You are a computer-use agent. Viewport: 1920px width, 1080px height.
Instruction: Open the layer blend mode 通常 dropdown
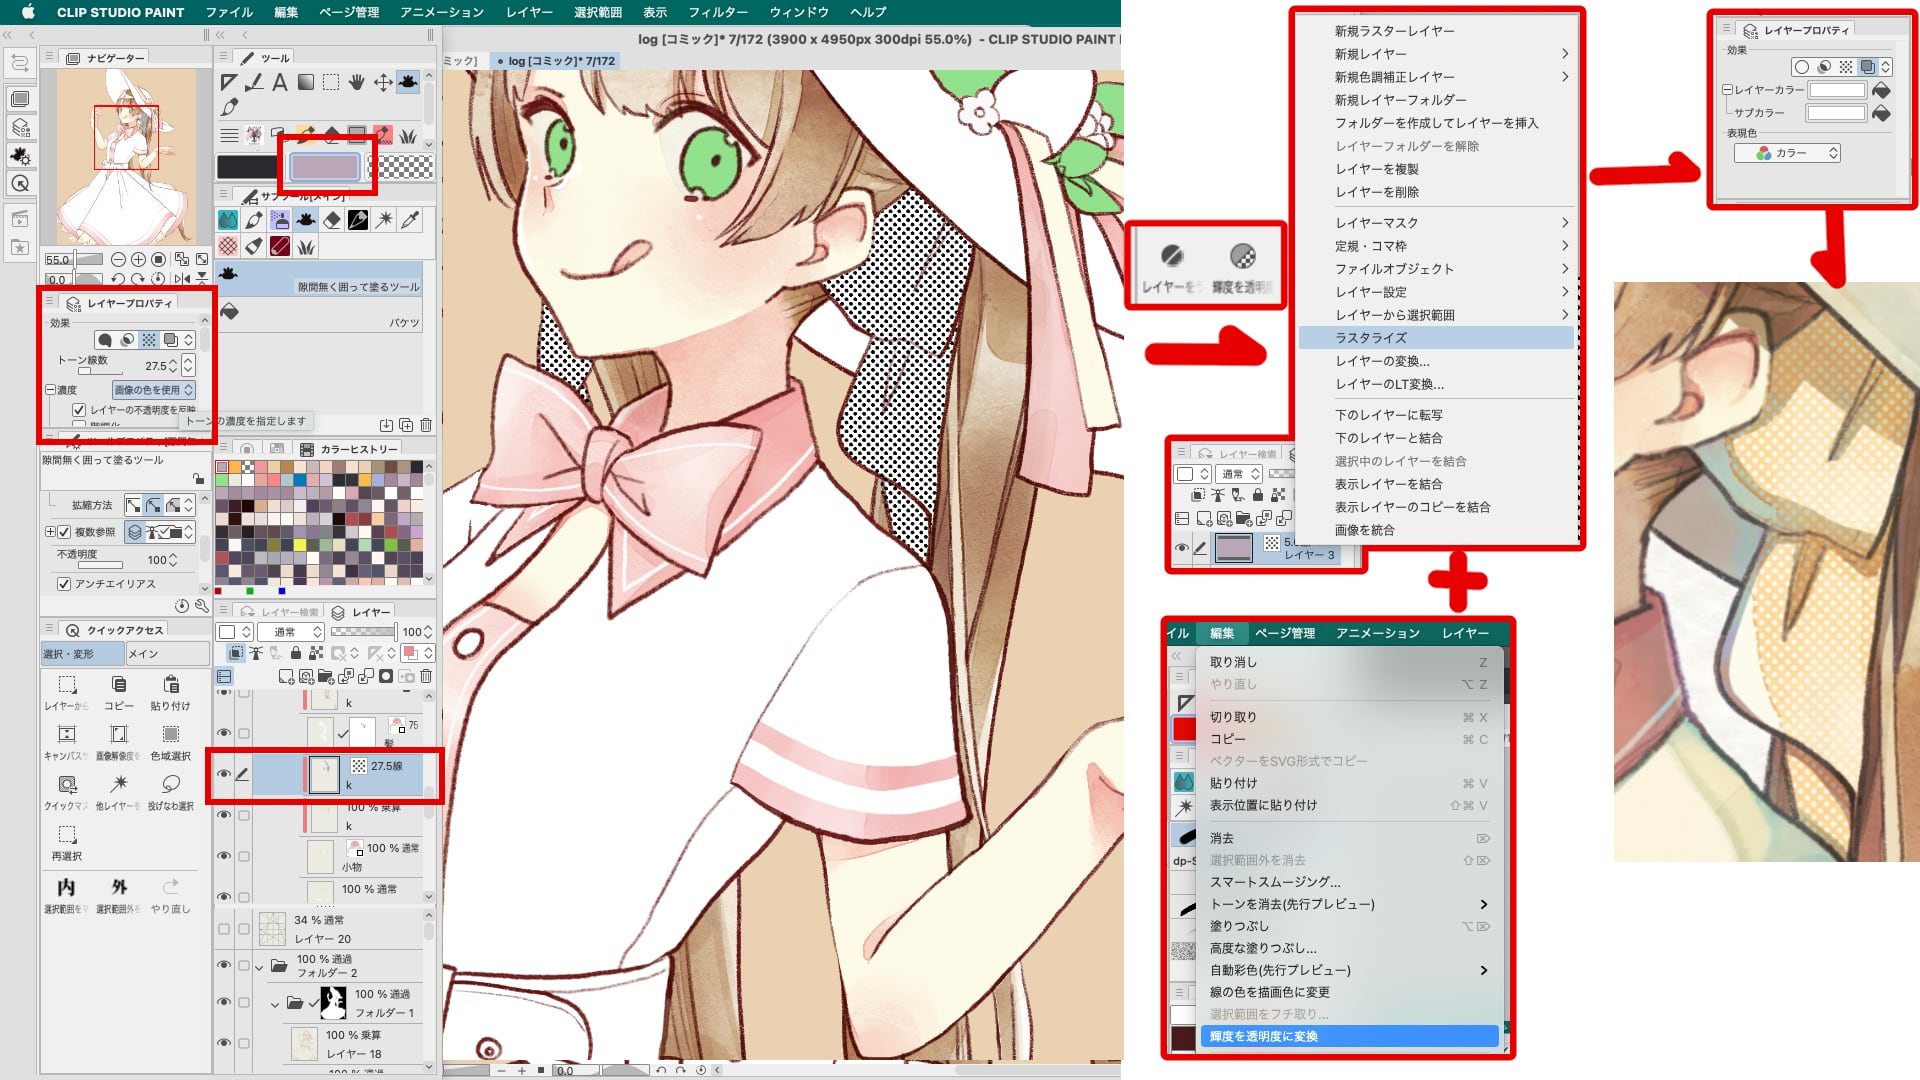(291, 632)
